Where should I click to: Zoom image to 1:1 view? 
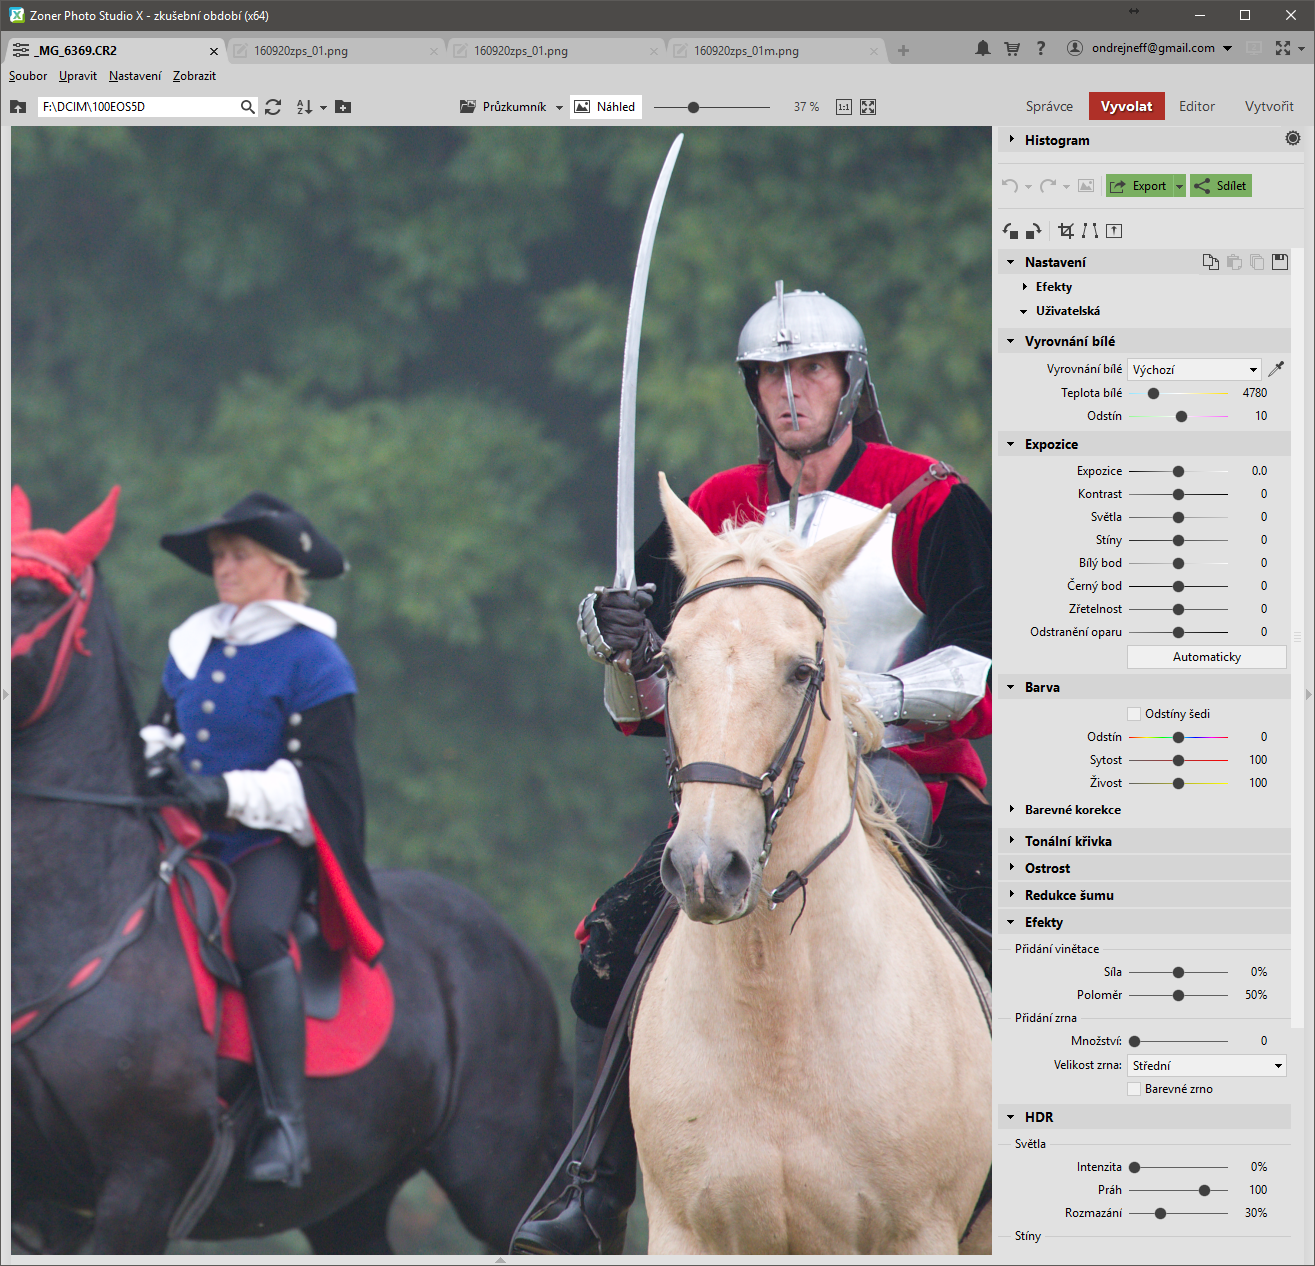point(844,107)
